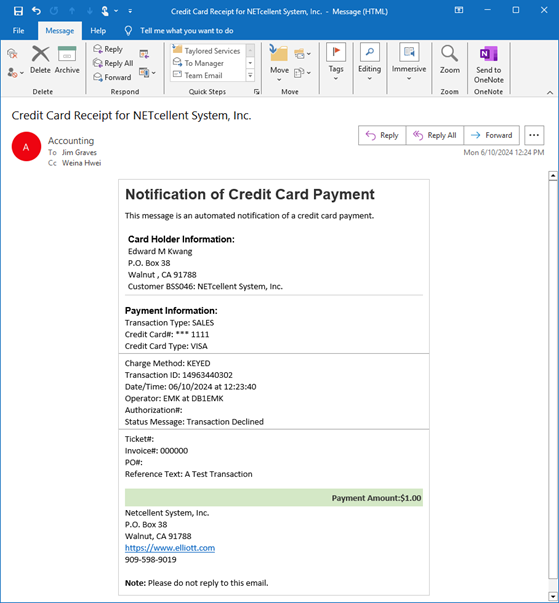Click the message body vertical scrollbar
This screenshot has height=603, width=559.
point(553,387)
